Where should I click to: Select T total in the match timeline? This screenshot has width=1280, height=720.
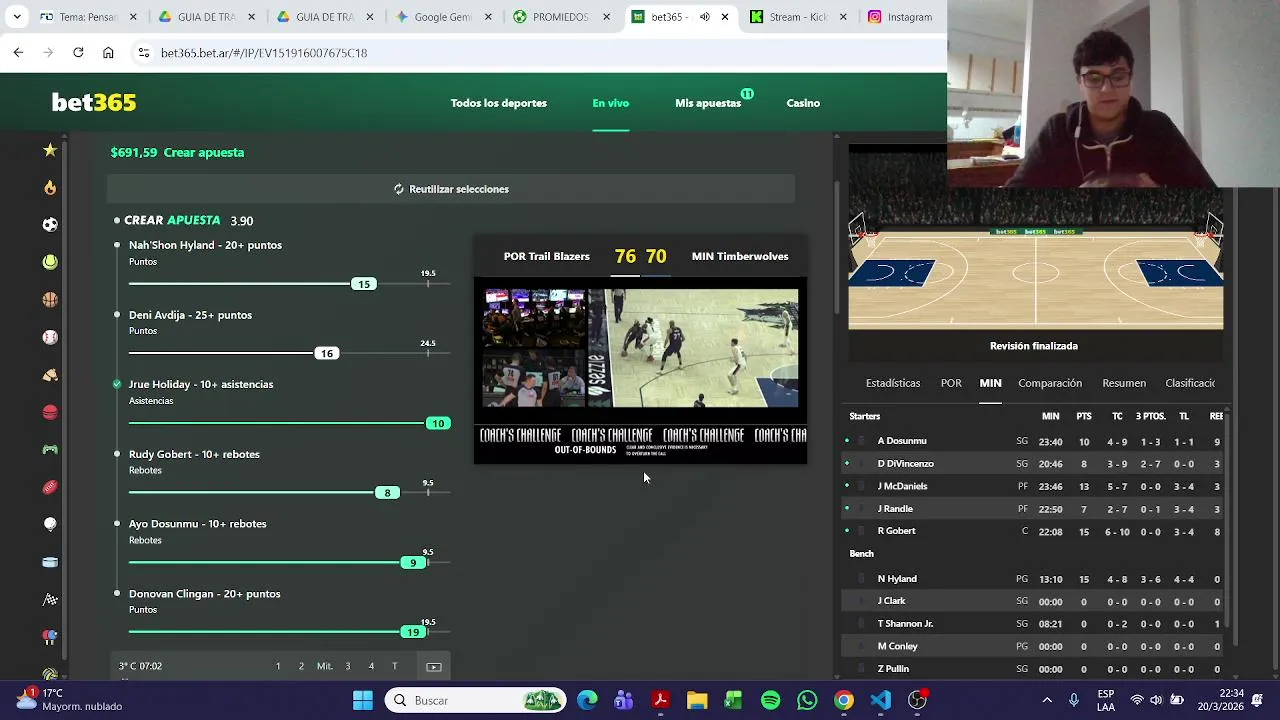[394, 666]
